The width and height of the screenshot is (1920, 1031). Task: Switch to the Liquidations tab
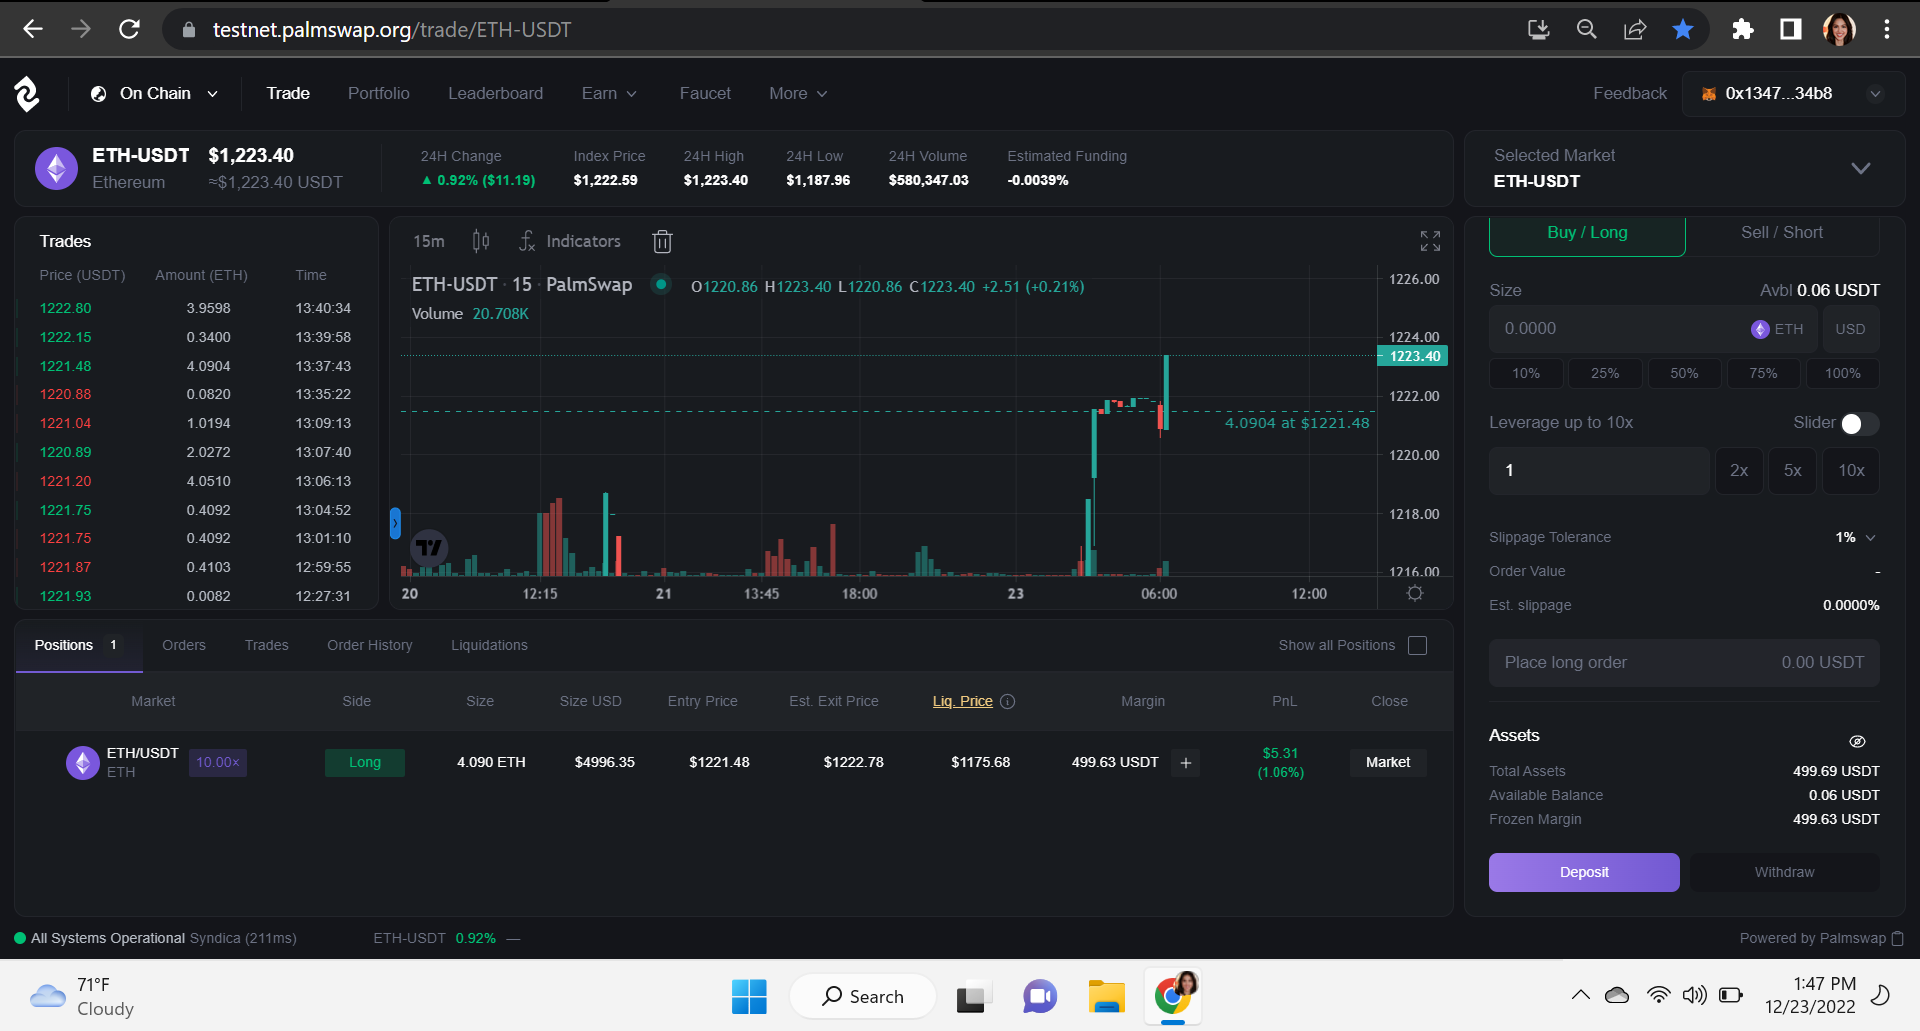click(489, 645)
